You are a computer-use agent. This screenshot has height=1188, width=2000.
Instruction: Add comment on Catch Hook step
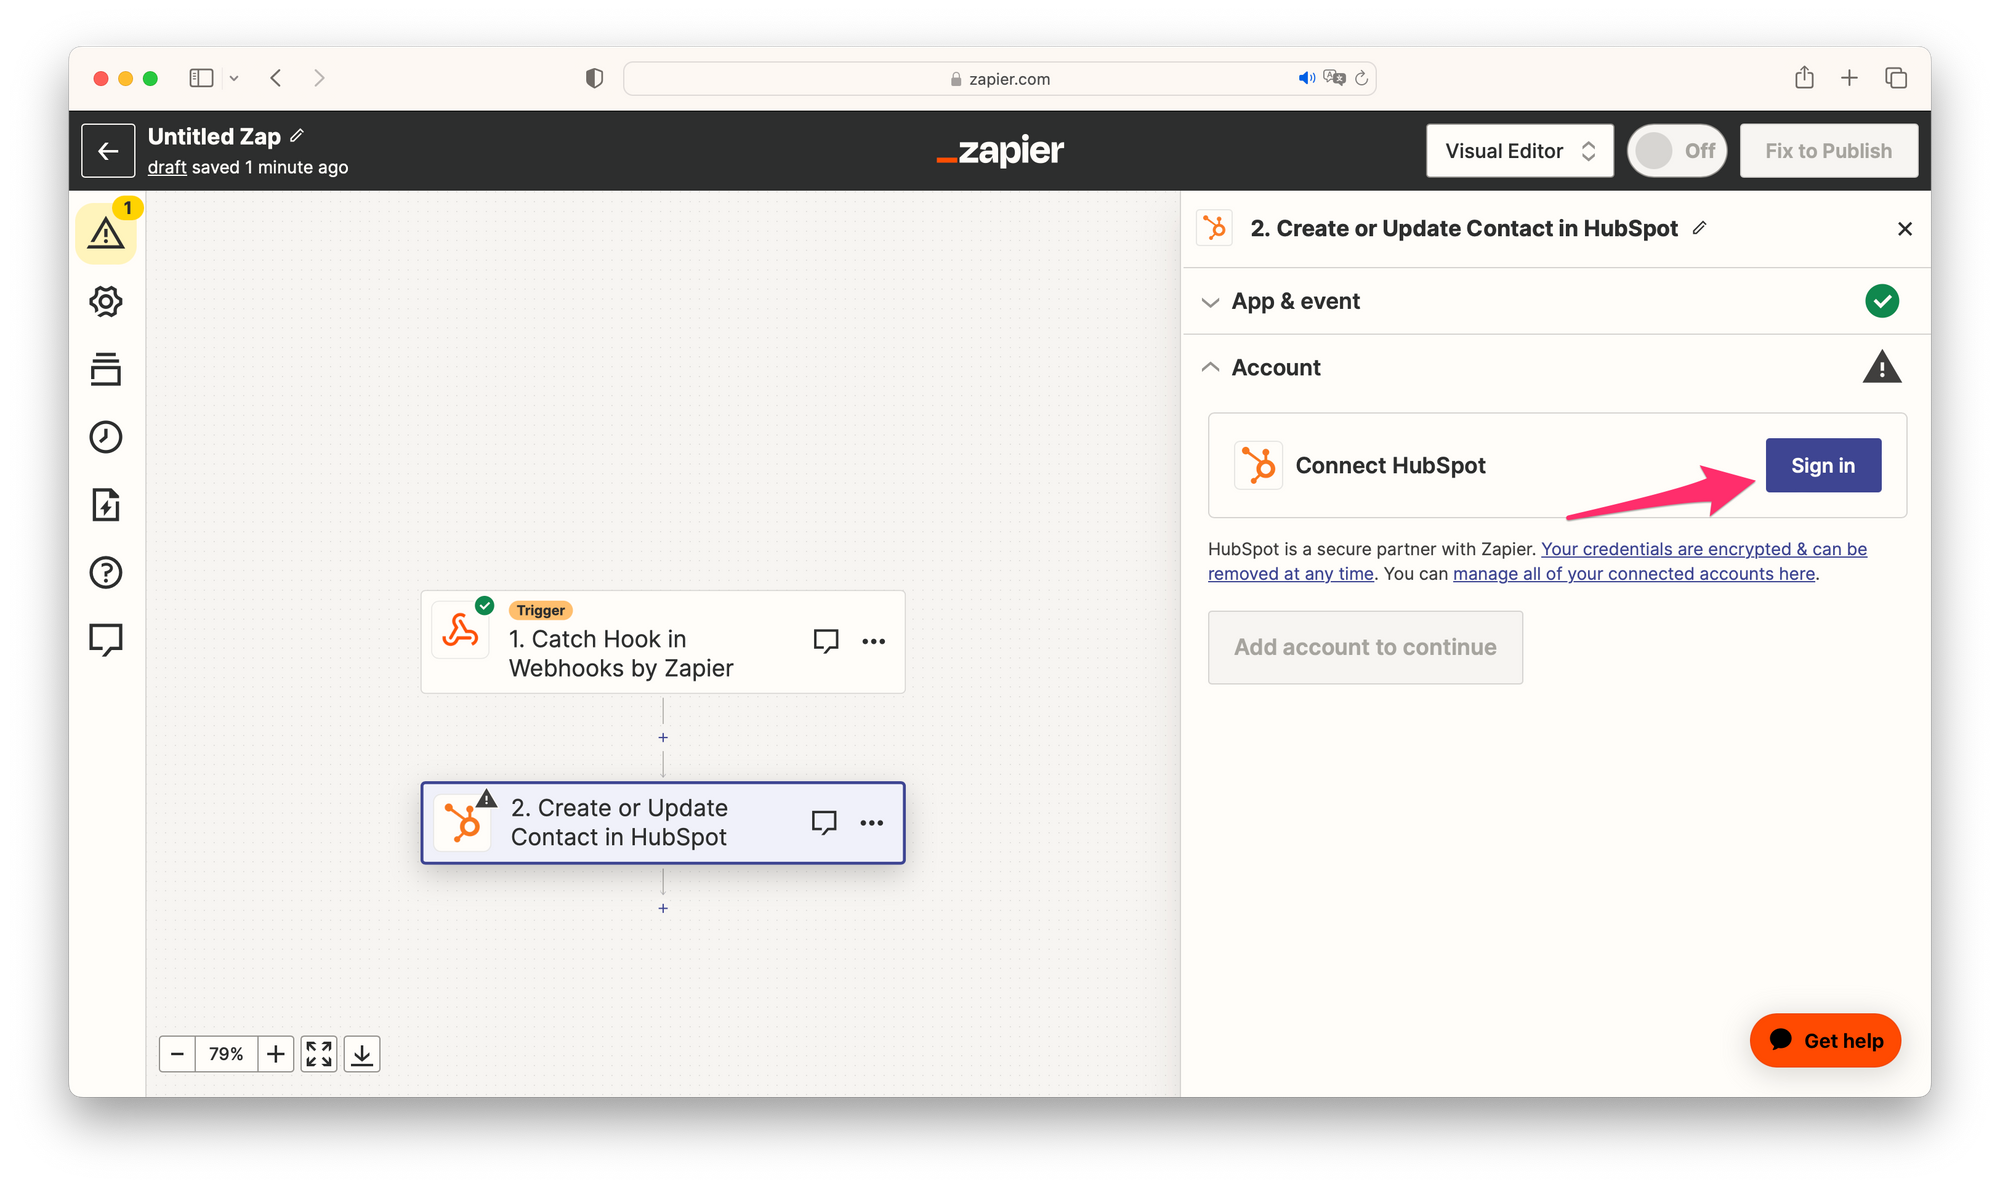coord(826,641)
